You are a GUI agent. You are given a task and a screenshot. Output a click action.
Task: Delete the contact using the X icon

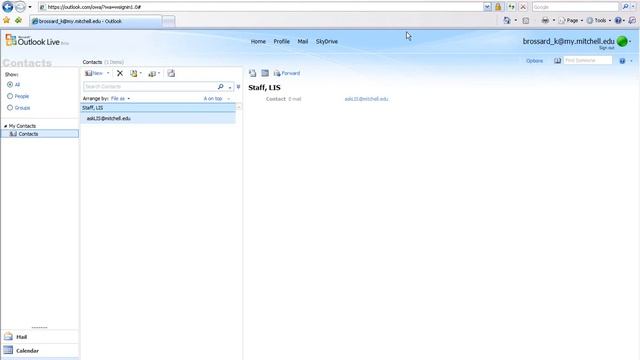pos(120,73)
